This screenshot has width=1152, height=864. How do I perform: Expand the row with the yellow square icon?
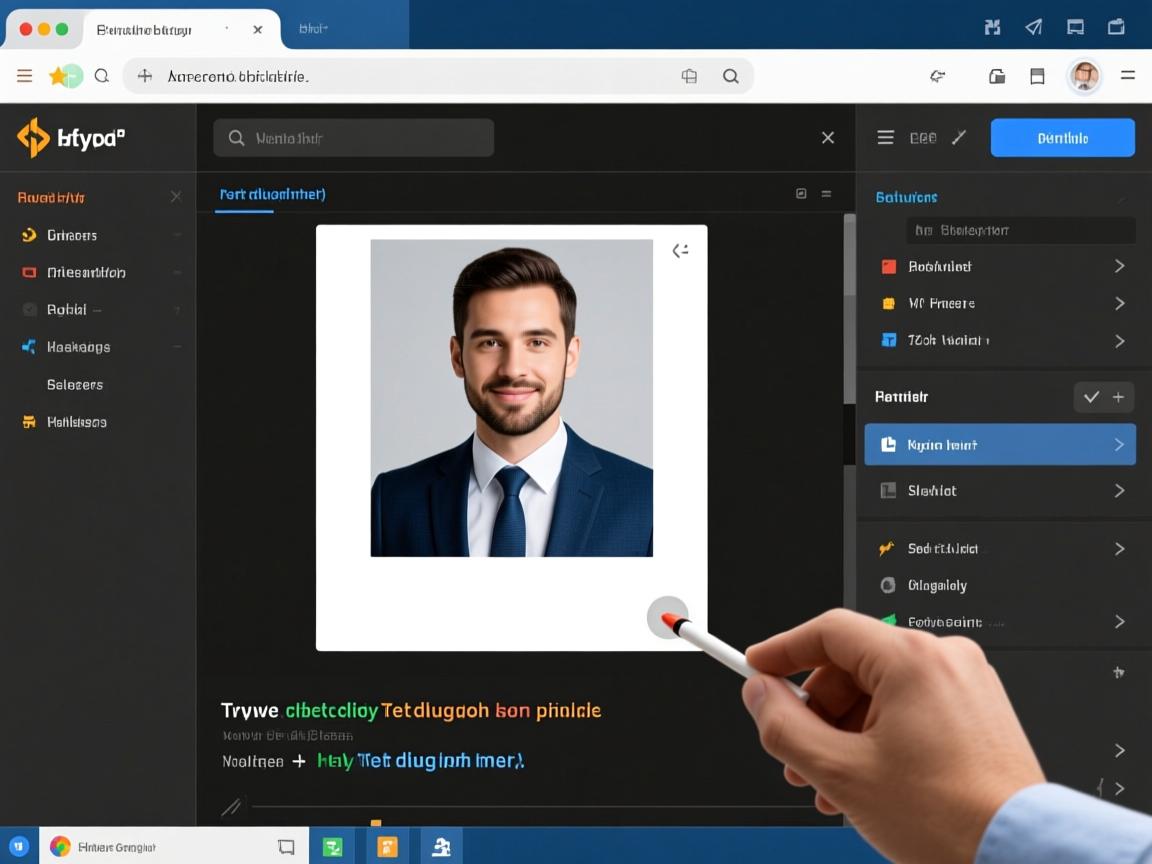[x=1119, y=304]
